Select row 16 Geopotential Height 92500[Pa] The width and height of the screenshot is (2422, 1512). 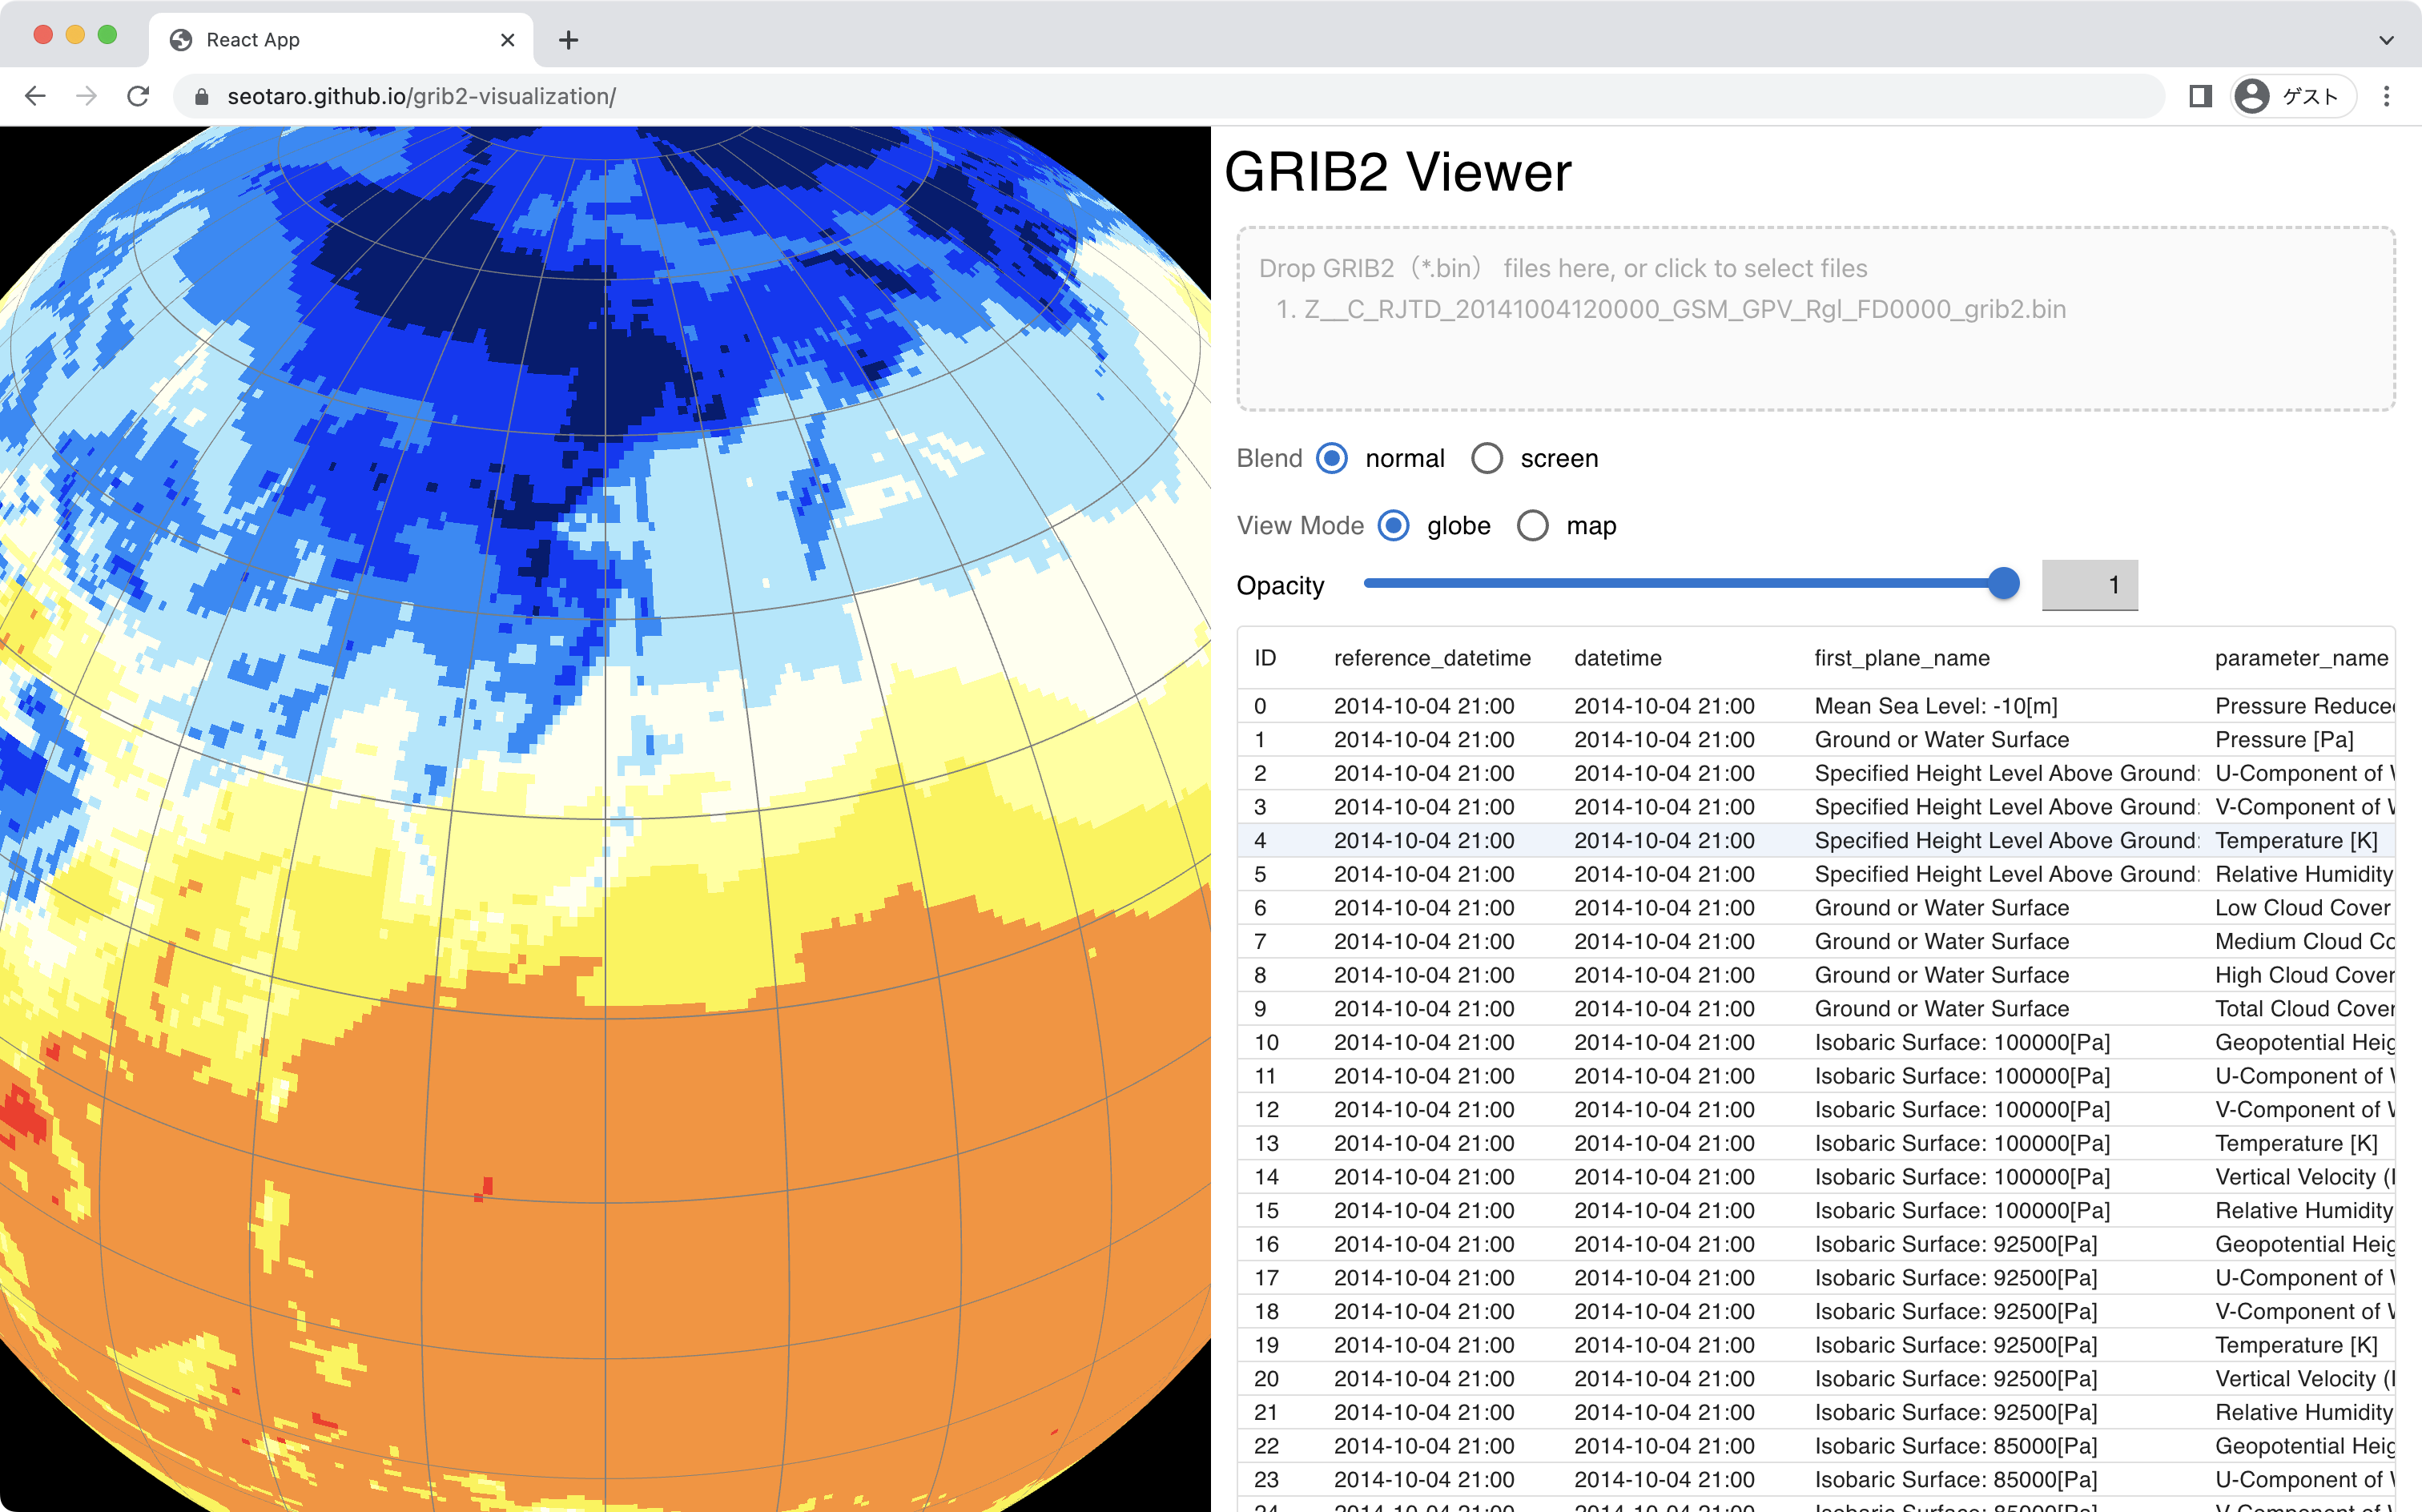click(x=1815, y=1244)
